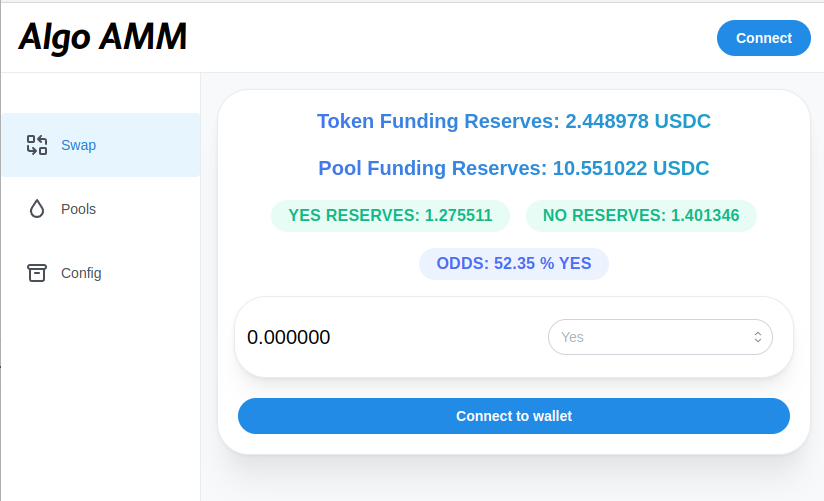Click the ODDS 52.35 % YES badge
824x501 pixels.
pyautogui.click(x=514, y=263)
